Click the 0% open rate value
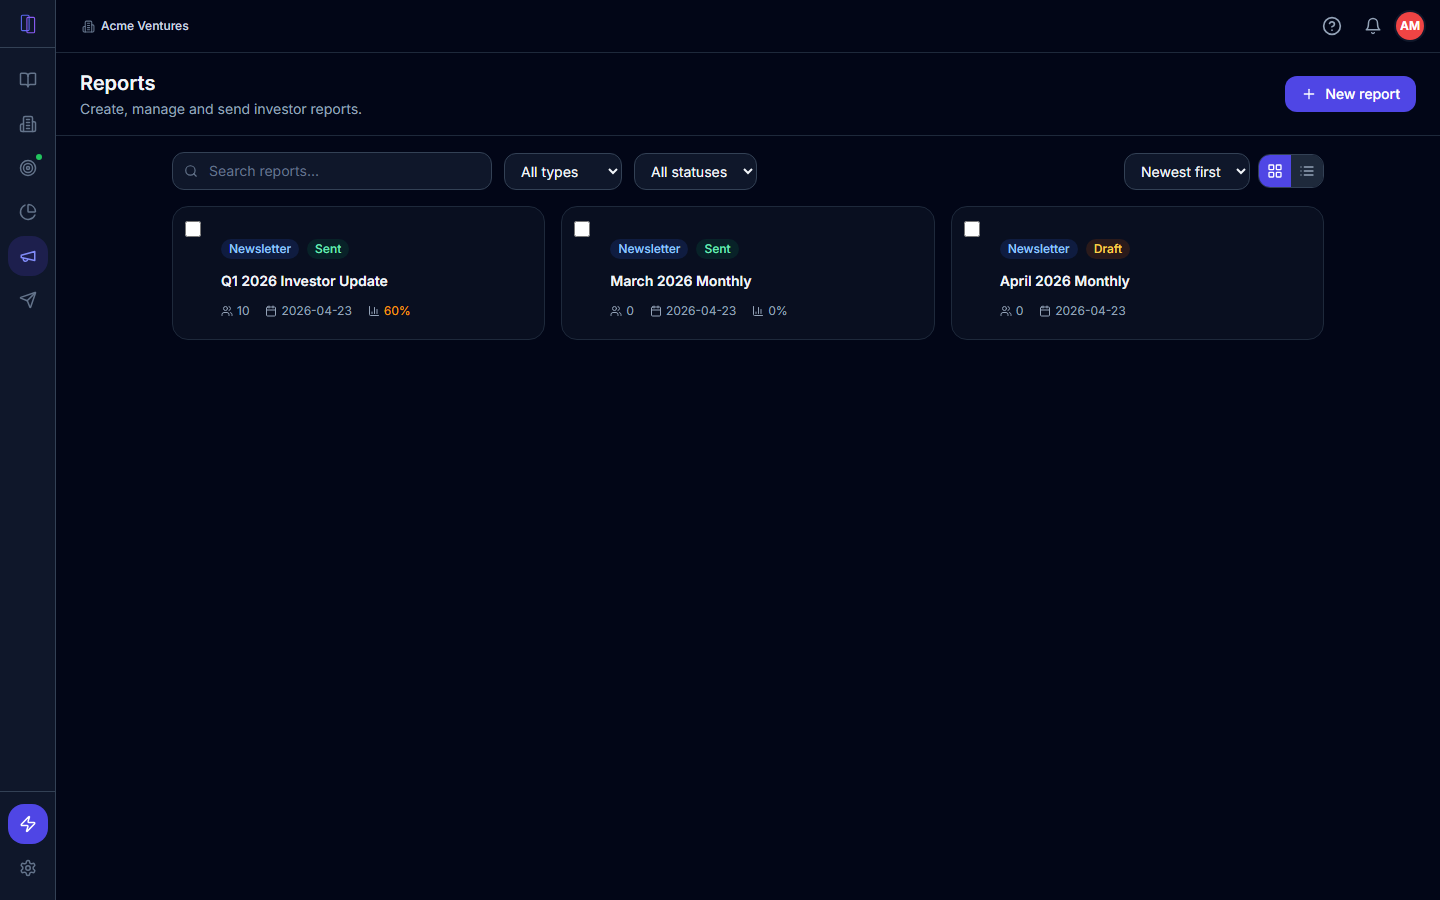This screenshot has height=900, width=1440. click(778, 311)
